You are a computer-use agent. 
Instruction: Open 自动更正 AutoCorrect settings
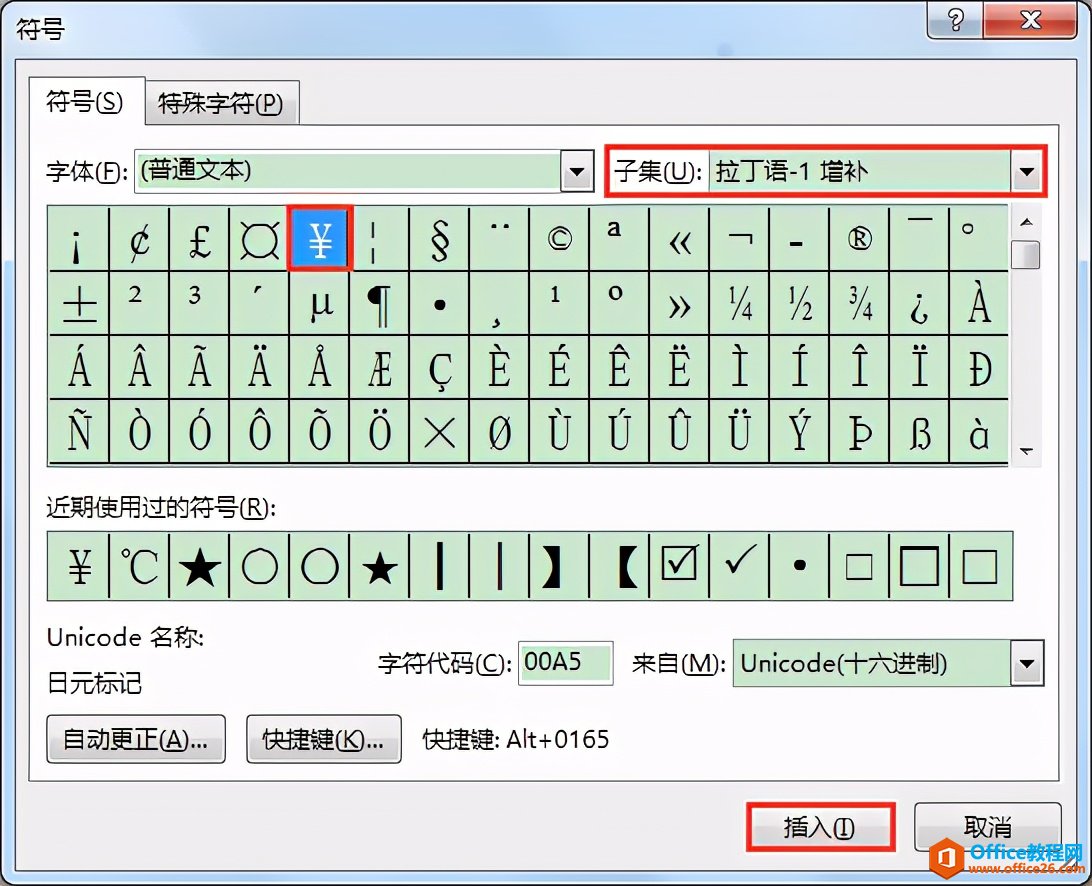click(135, 739)
